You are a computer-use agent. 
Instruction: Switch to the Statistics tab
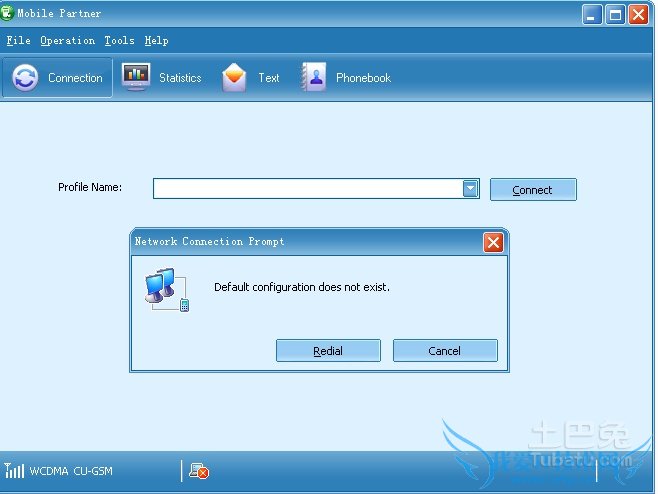point(162,78)
